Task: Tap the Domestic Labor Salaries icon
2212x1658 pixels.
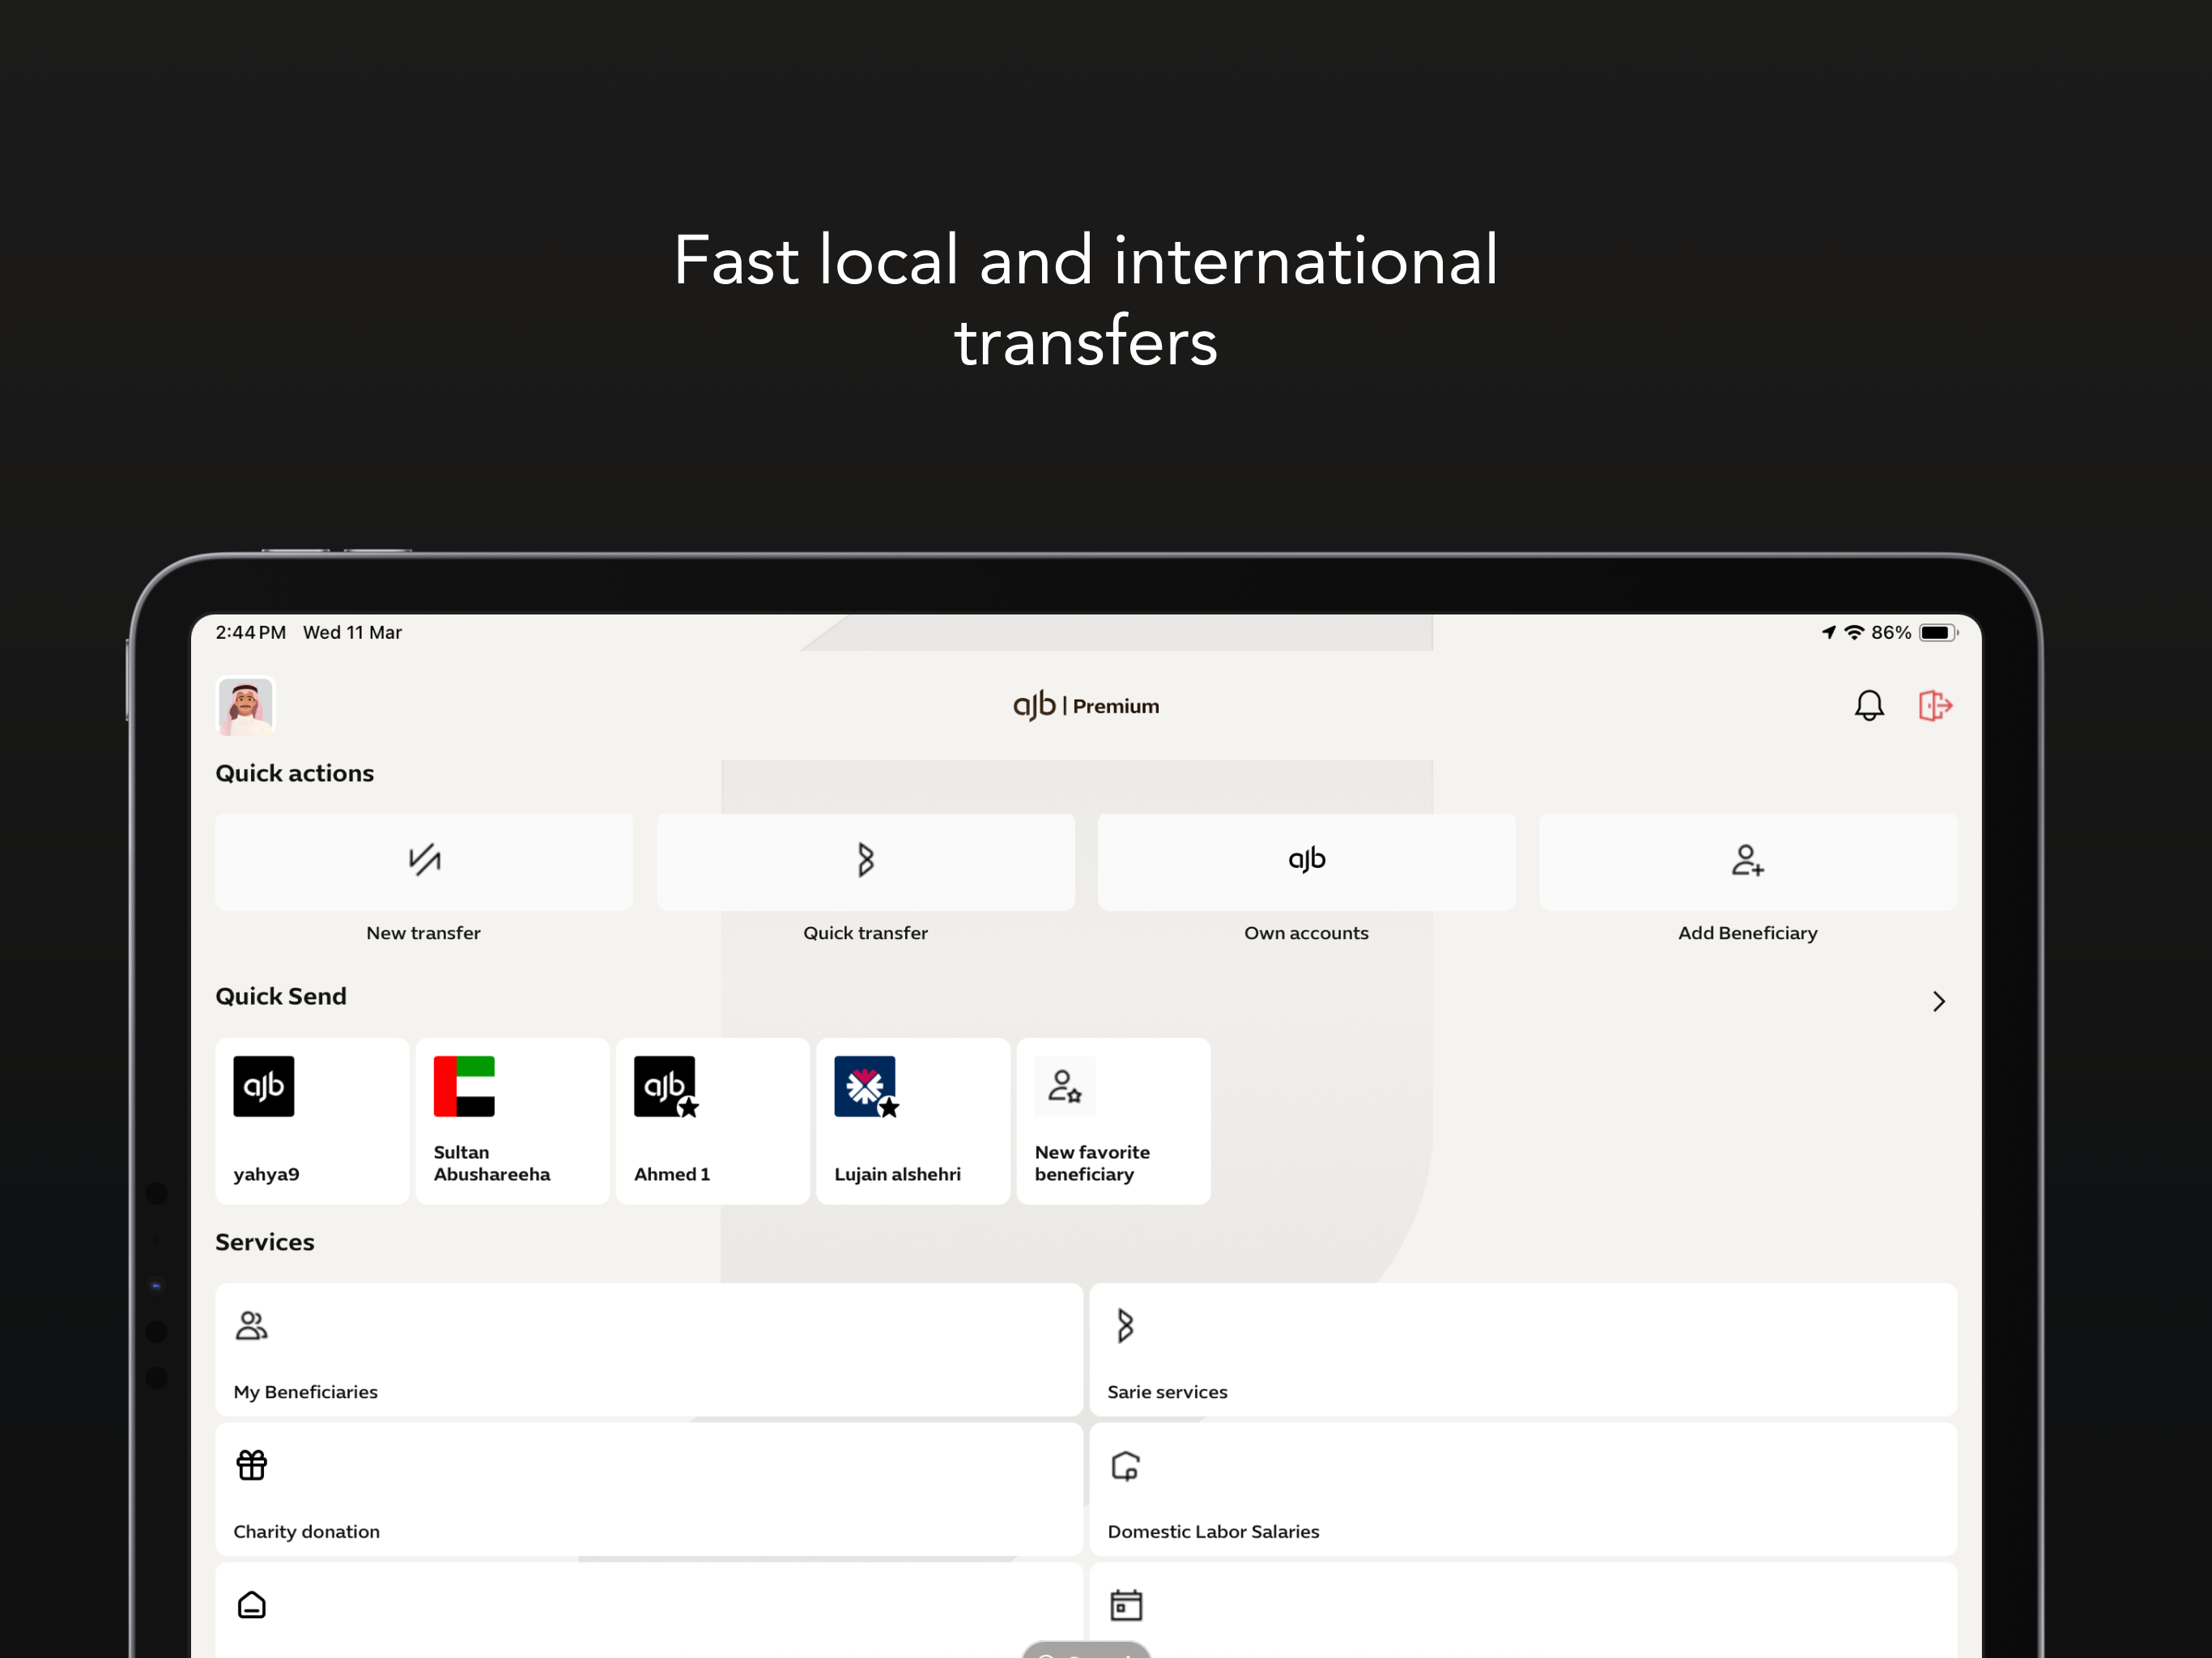Action: pyautogui.click(x=1125, y=1466)
